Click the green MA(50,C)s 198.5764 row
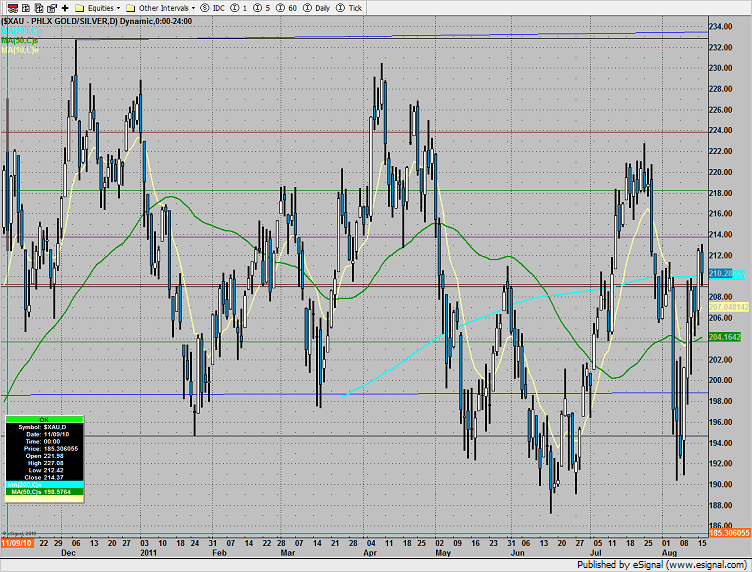Screen dimensions: 752x572 pos(44,492)
